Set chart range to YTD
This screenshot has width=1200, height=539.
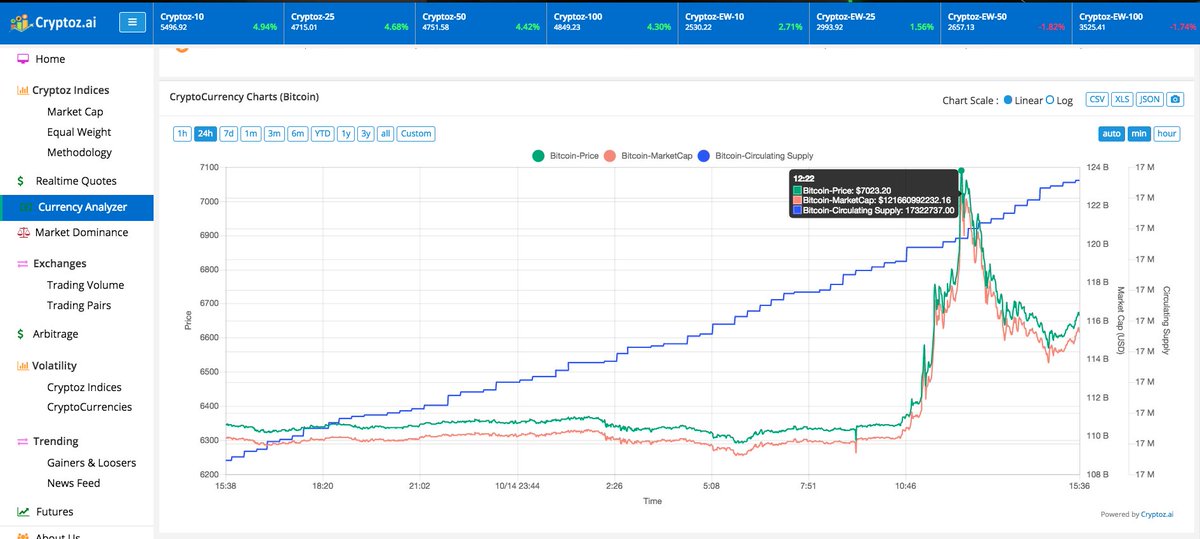pos(322,134)
